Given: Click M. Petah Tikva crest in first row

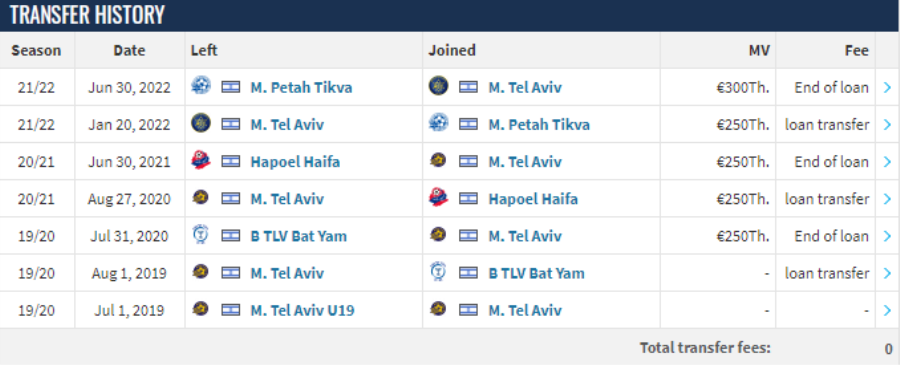Looking at the screenshot, I should point(201,86).
